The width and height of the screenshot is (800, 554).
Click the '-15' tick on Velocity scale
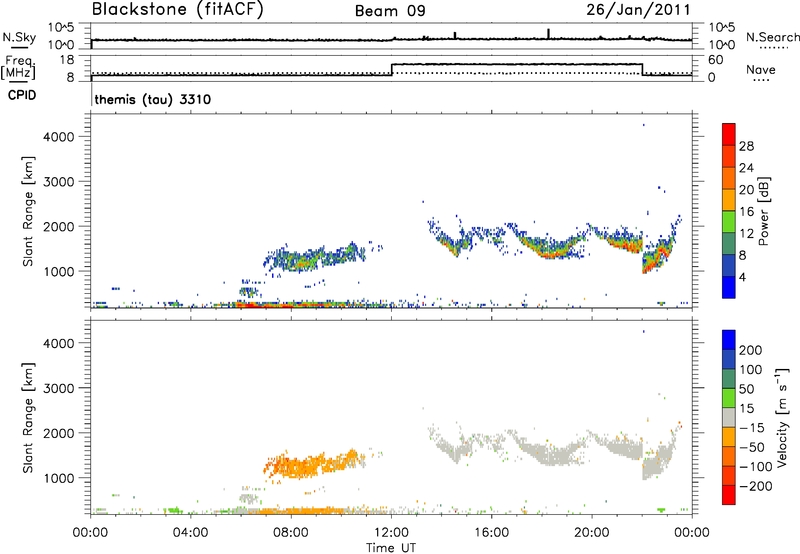coord(752,428)
